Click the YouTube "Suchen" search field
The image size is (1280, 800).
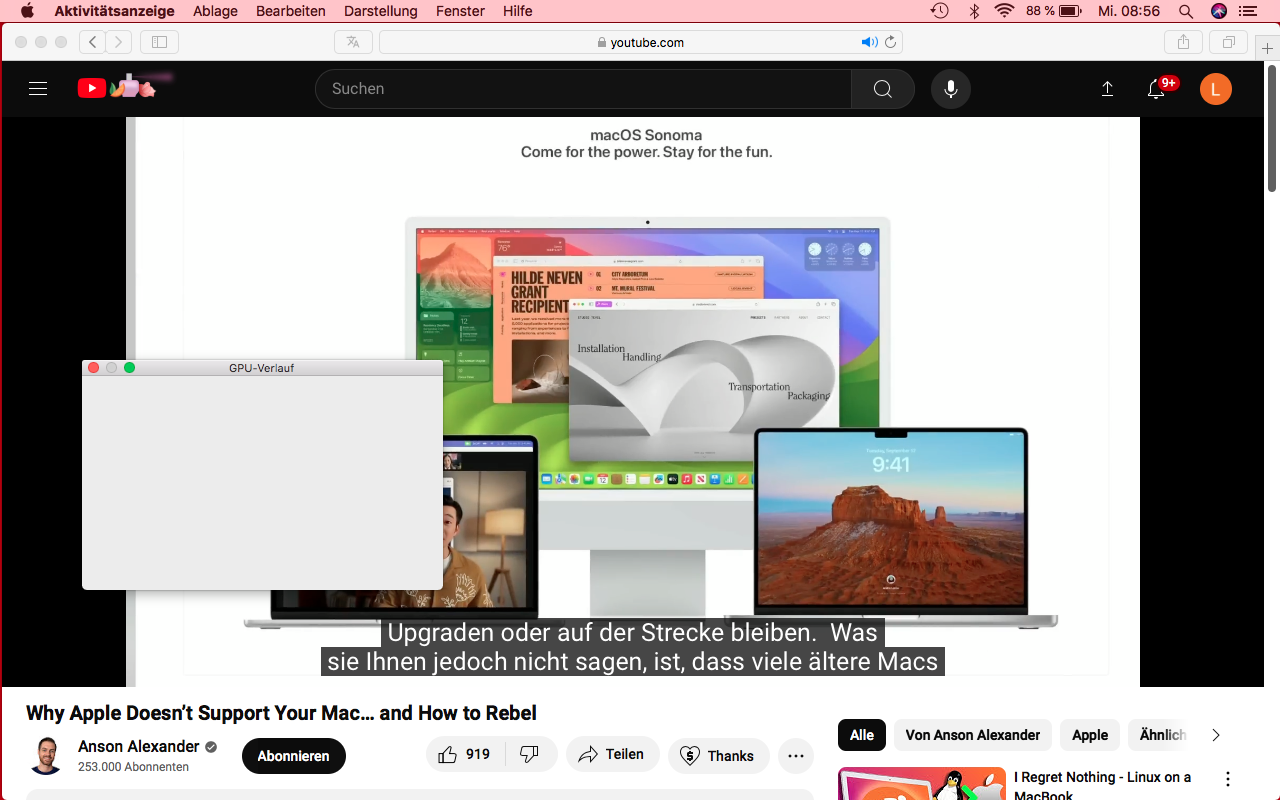pyautogui.click(x=583, y=89)
